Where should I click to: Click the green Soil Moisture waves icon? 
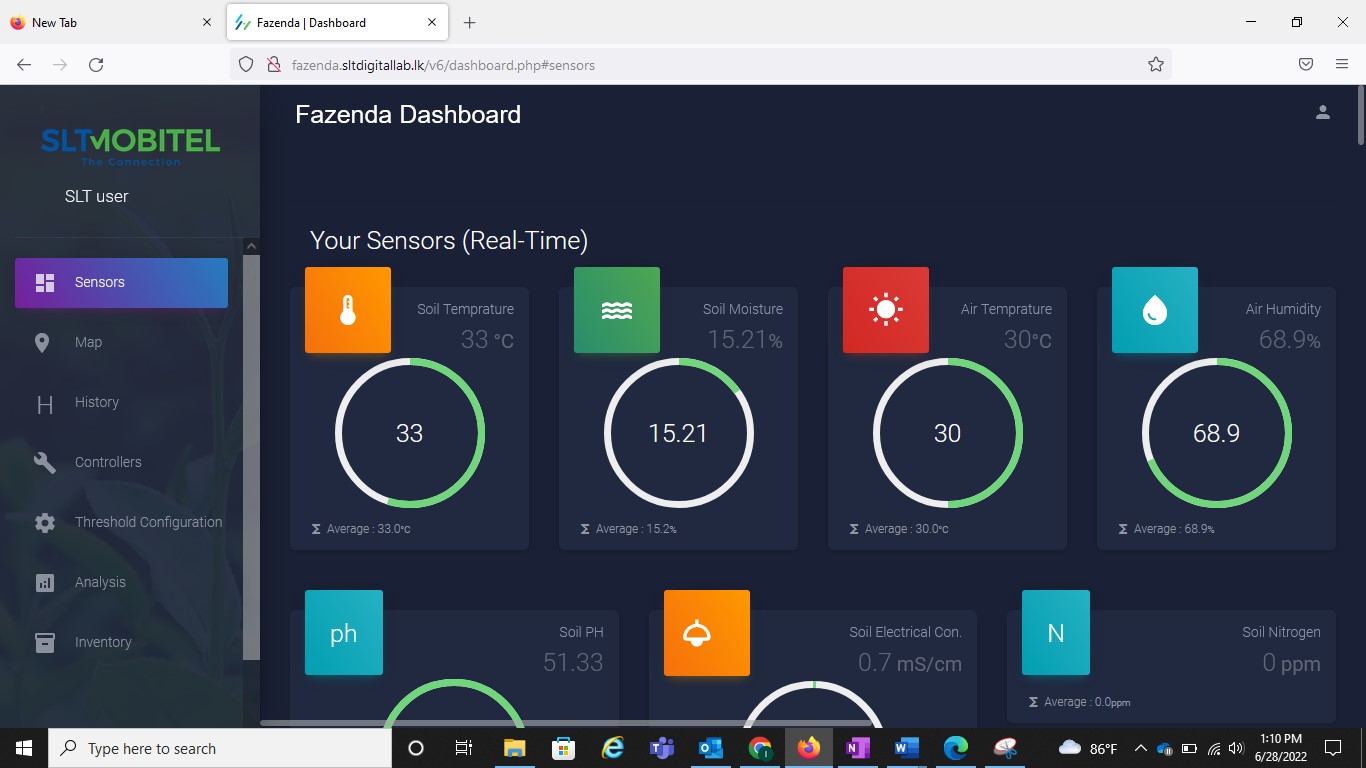(x=616, y=310)
